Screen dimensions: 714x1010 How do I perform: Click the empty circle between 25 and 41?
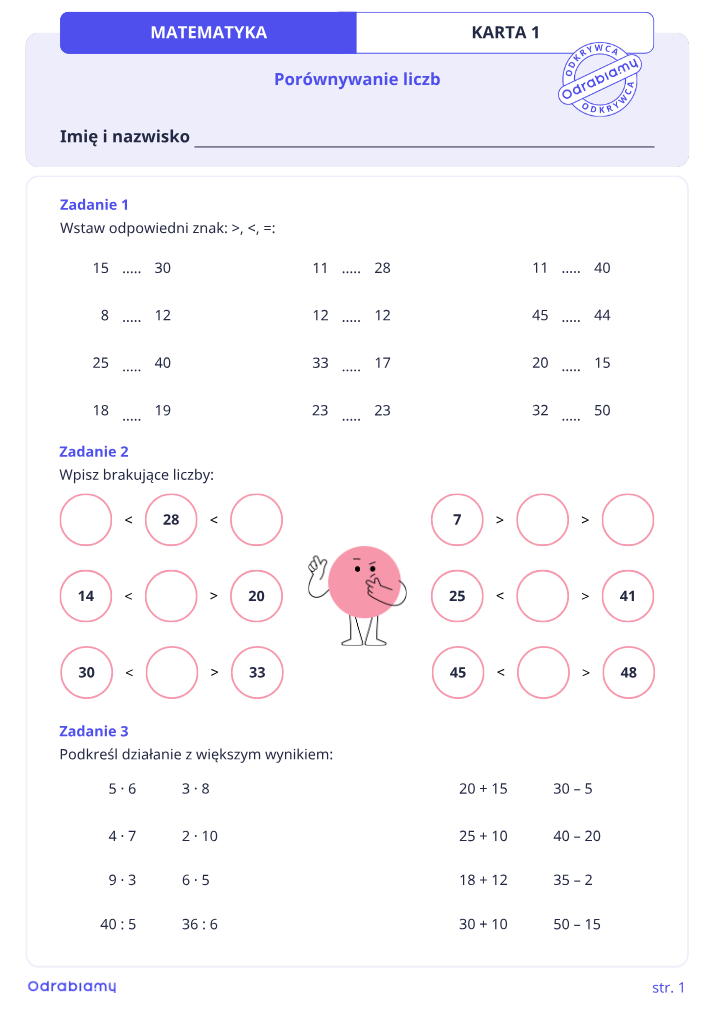543,596
